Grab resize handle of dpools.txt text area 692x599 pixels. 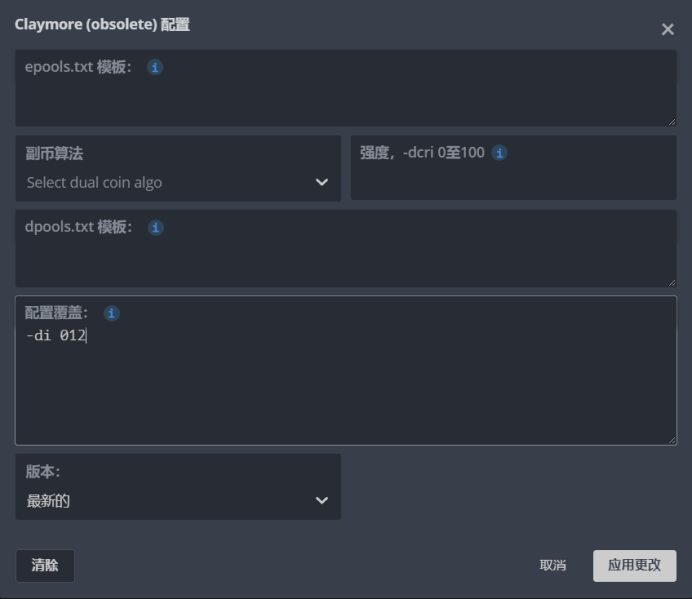click(671, 281)
